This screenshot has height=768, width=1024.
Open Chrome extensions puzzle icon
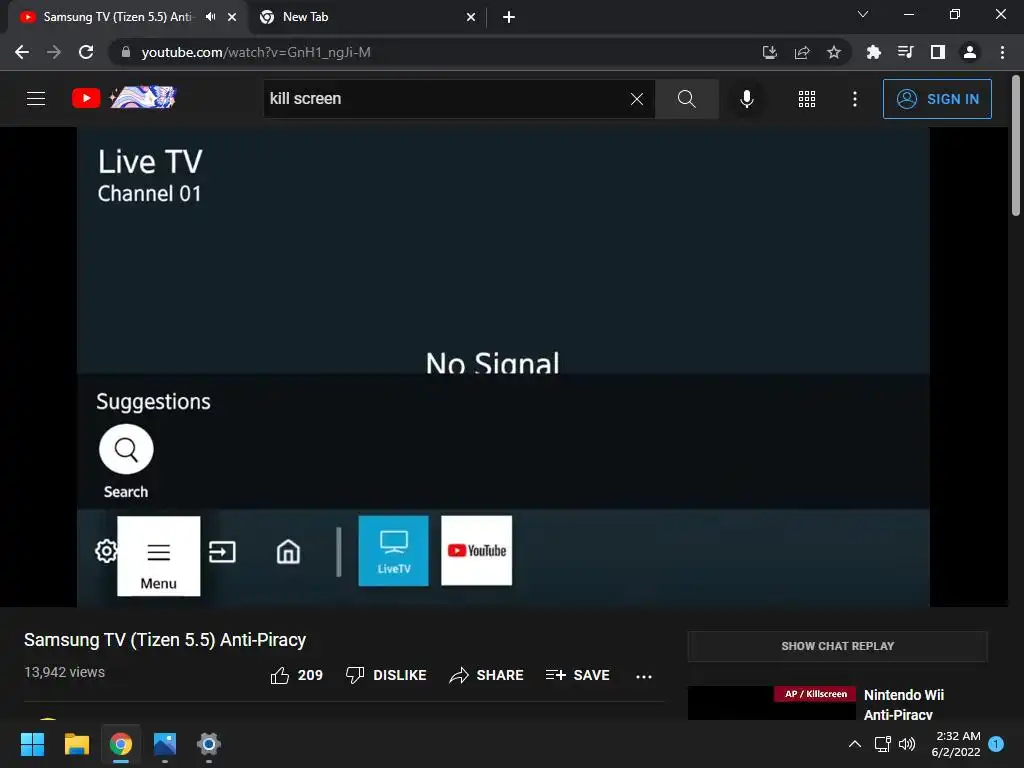click(x=873, y=52)
